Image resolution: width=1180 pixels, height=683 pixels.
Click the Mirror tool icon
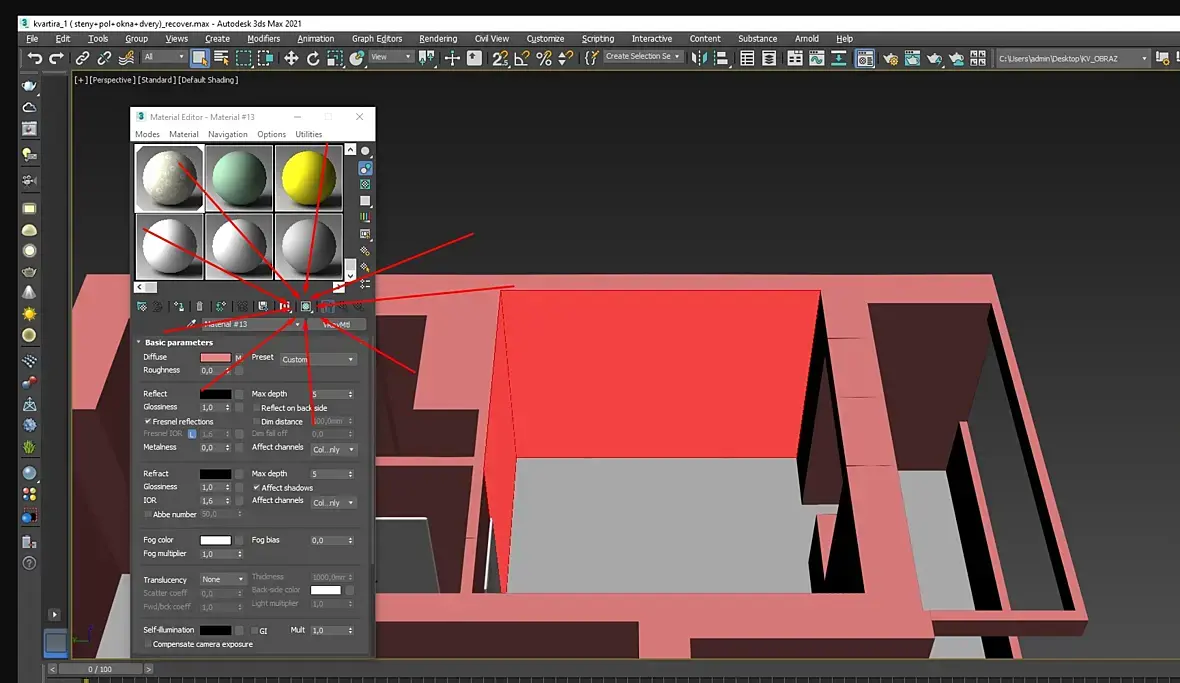pos(699,58)
